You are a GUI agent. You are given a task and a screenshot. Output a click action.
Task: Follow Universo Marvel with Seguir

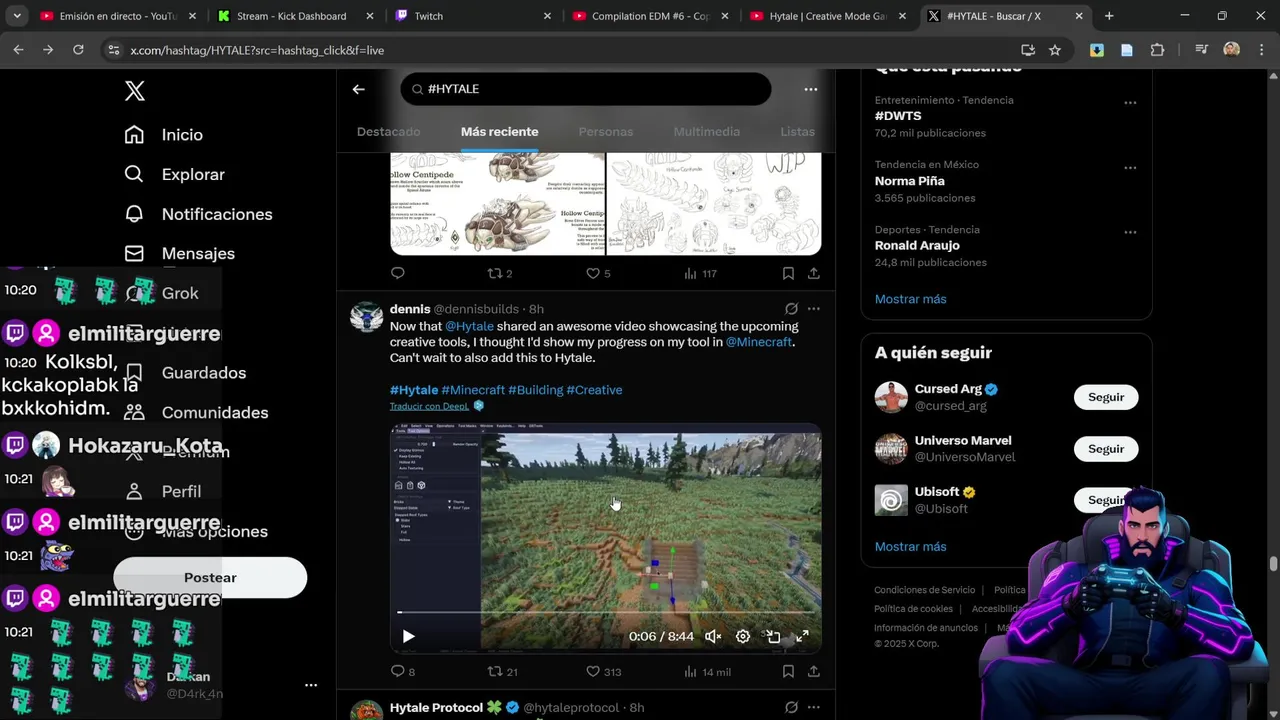(x=1106, y=449)
